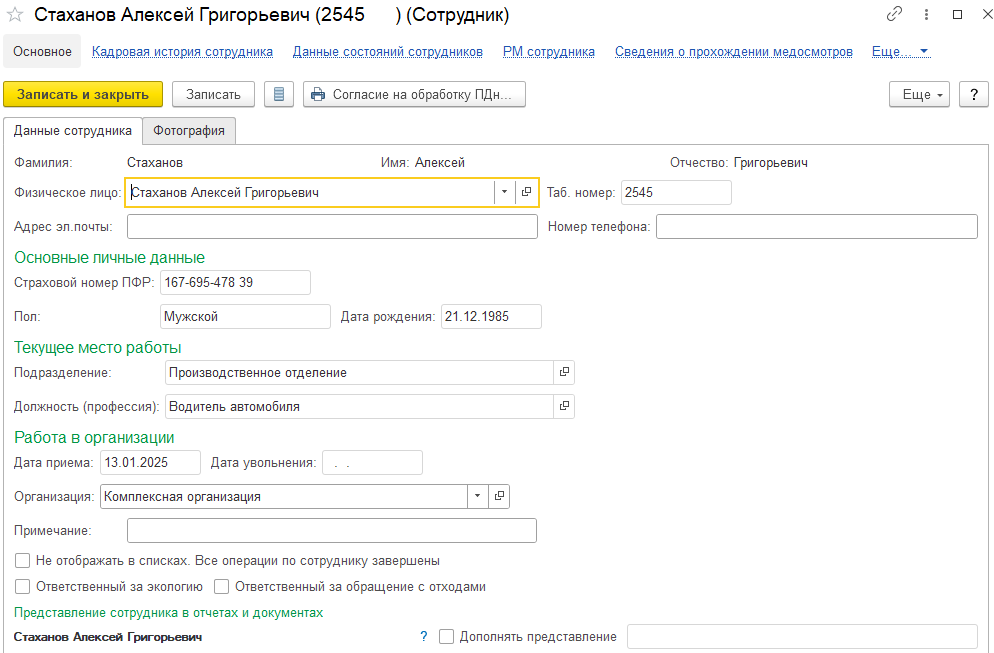This screenshot has width=994, height=653.
Task: Toggle 'Ответственный за обращение с отходами'
Action: coord(222,587)
